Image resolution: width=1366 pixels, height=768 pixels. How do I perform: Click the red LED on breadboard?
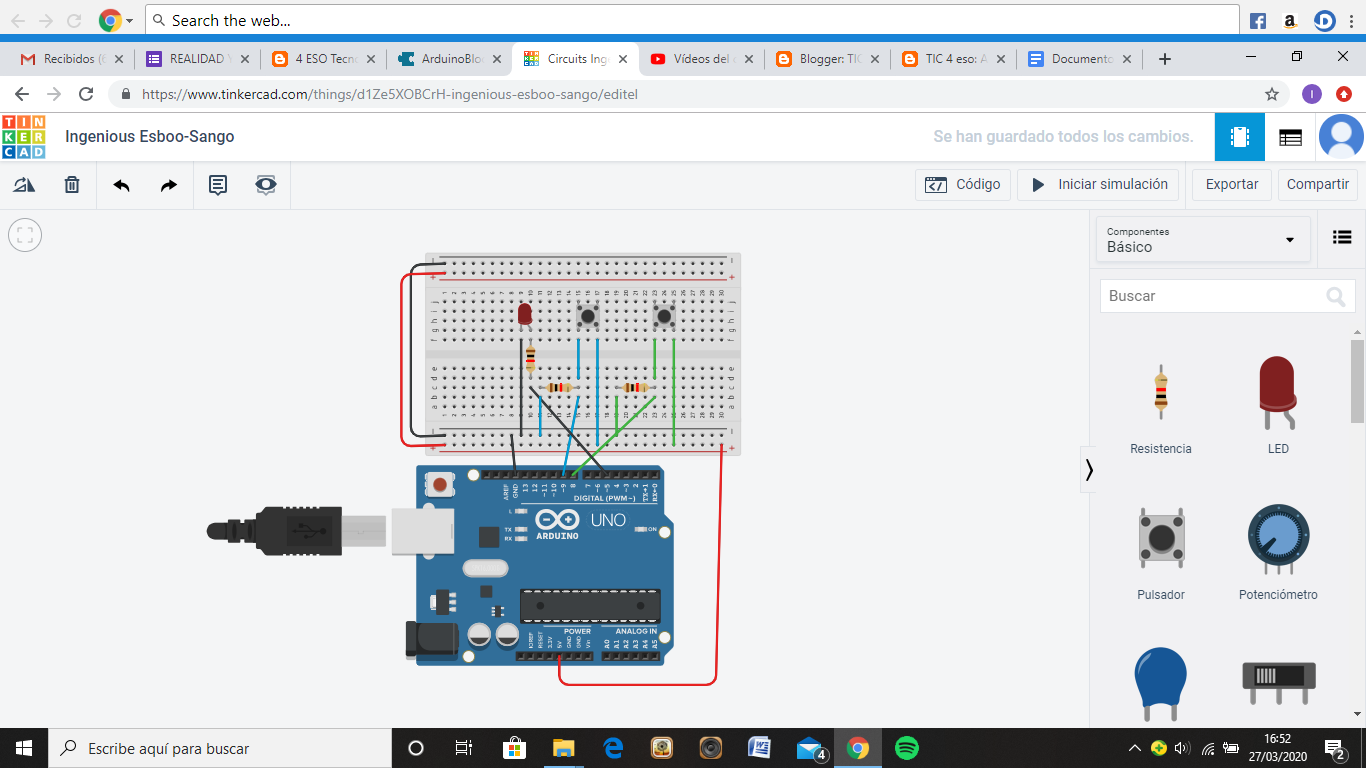(x=524, y=314)
